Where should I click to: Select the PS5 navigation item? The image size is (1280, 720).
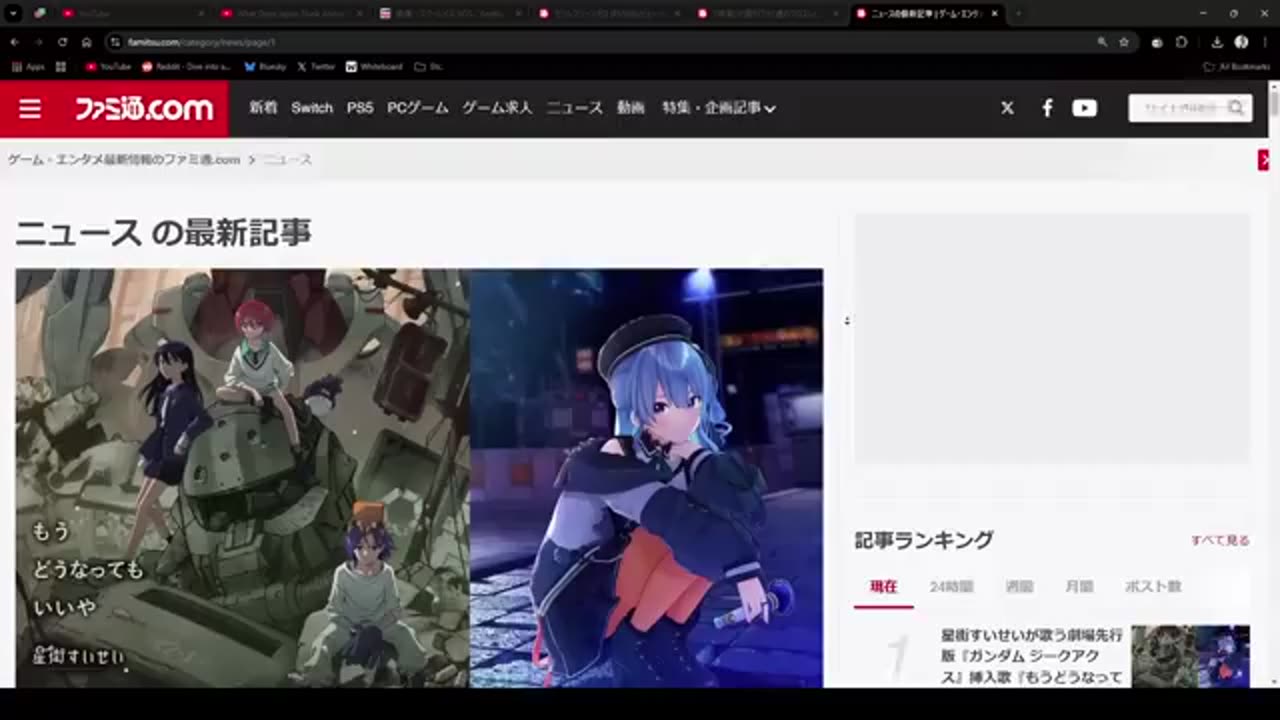click(x=360, y=108)
